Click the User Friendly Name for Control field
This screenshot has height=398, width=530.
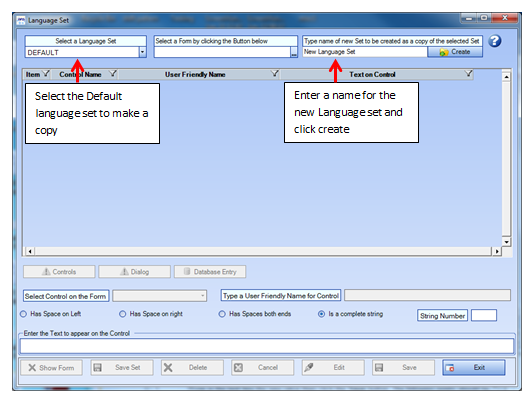[428, 295]
